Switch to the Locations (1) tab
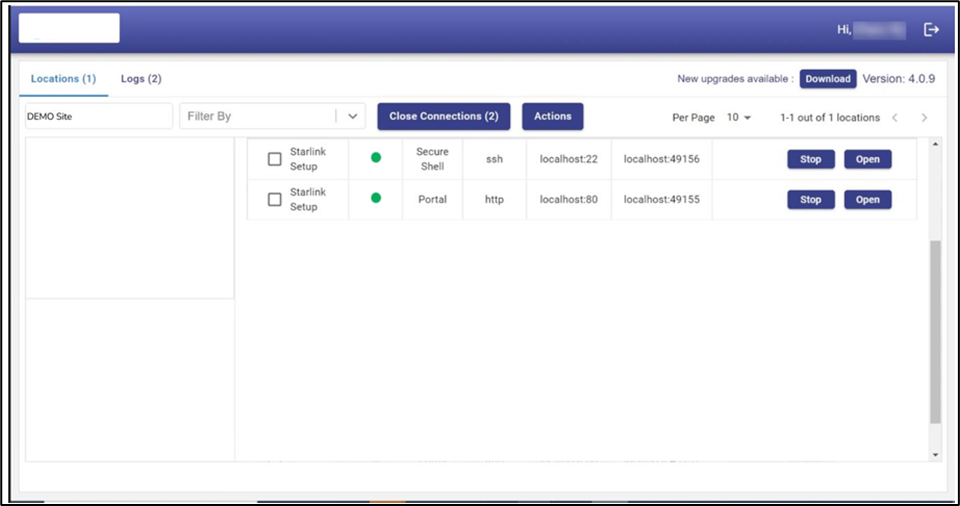The image size is (960, 506). tap(63, 78)
